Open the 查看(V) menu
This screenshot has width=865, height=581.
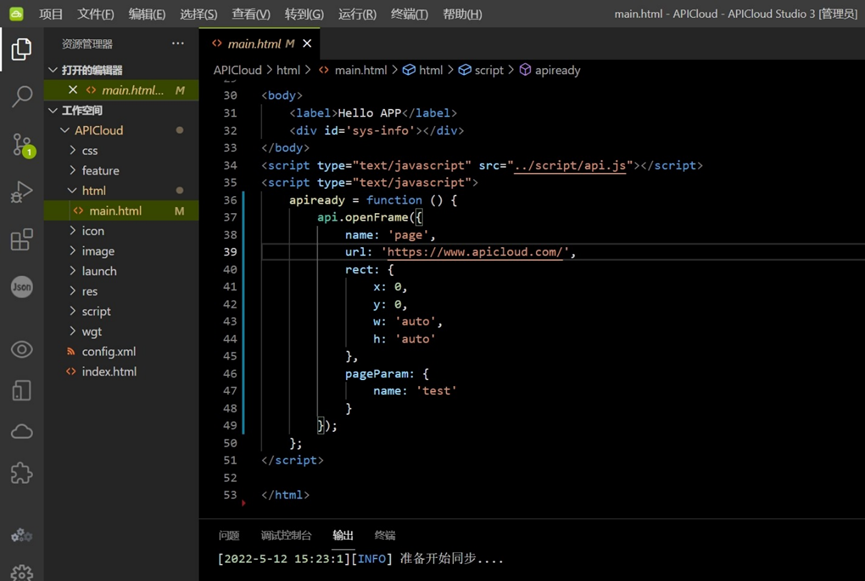point(251,14)
